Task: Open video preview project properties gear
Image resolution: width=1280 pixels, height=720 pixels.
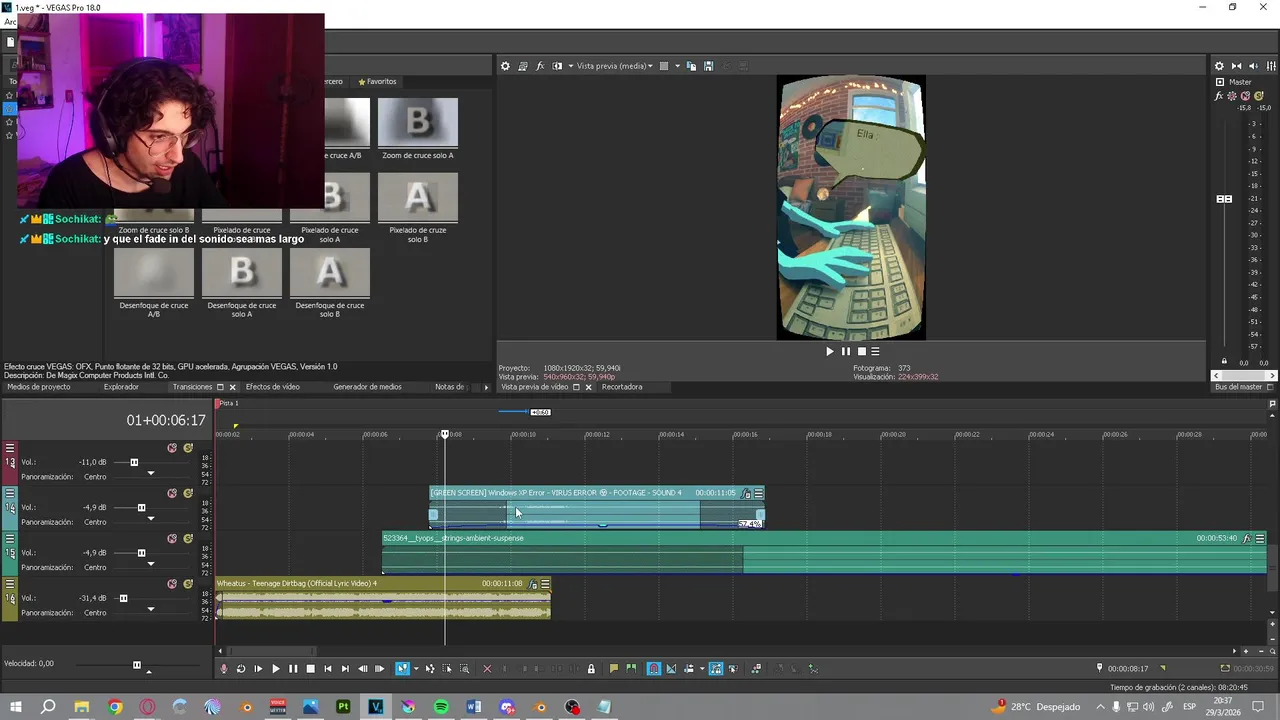Action: pos(505,66)
